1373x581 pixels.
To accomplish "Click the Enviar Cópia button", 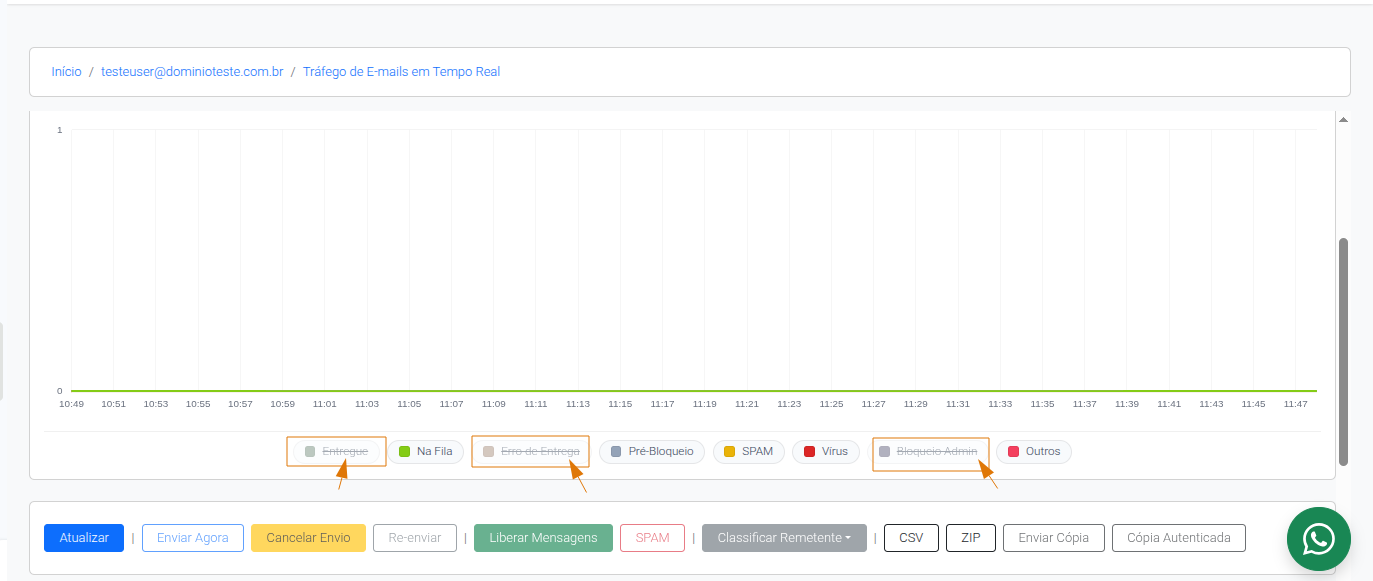I will [1053, 538].
